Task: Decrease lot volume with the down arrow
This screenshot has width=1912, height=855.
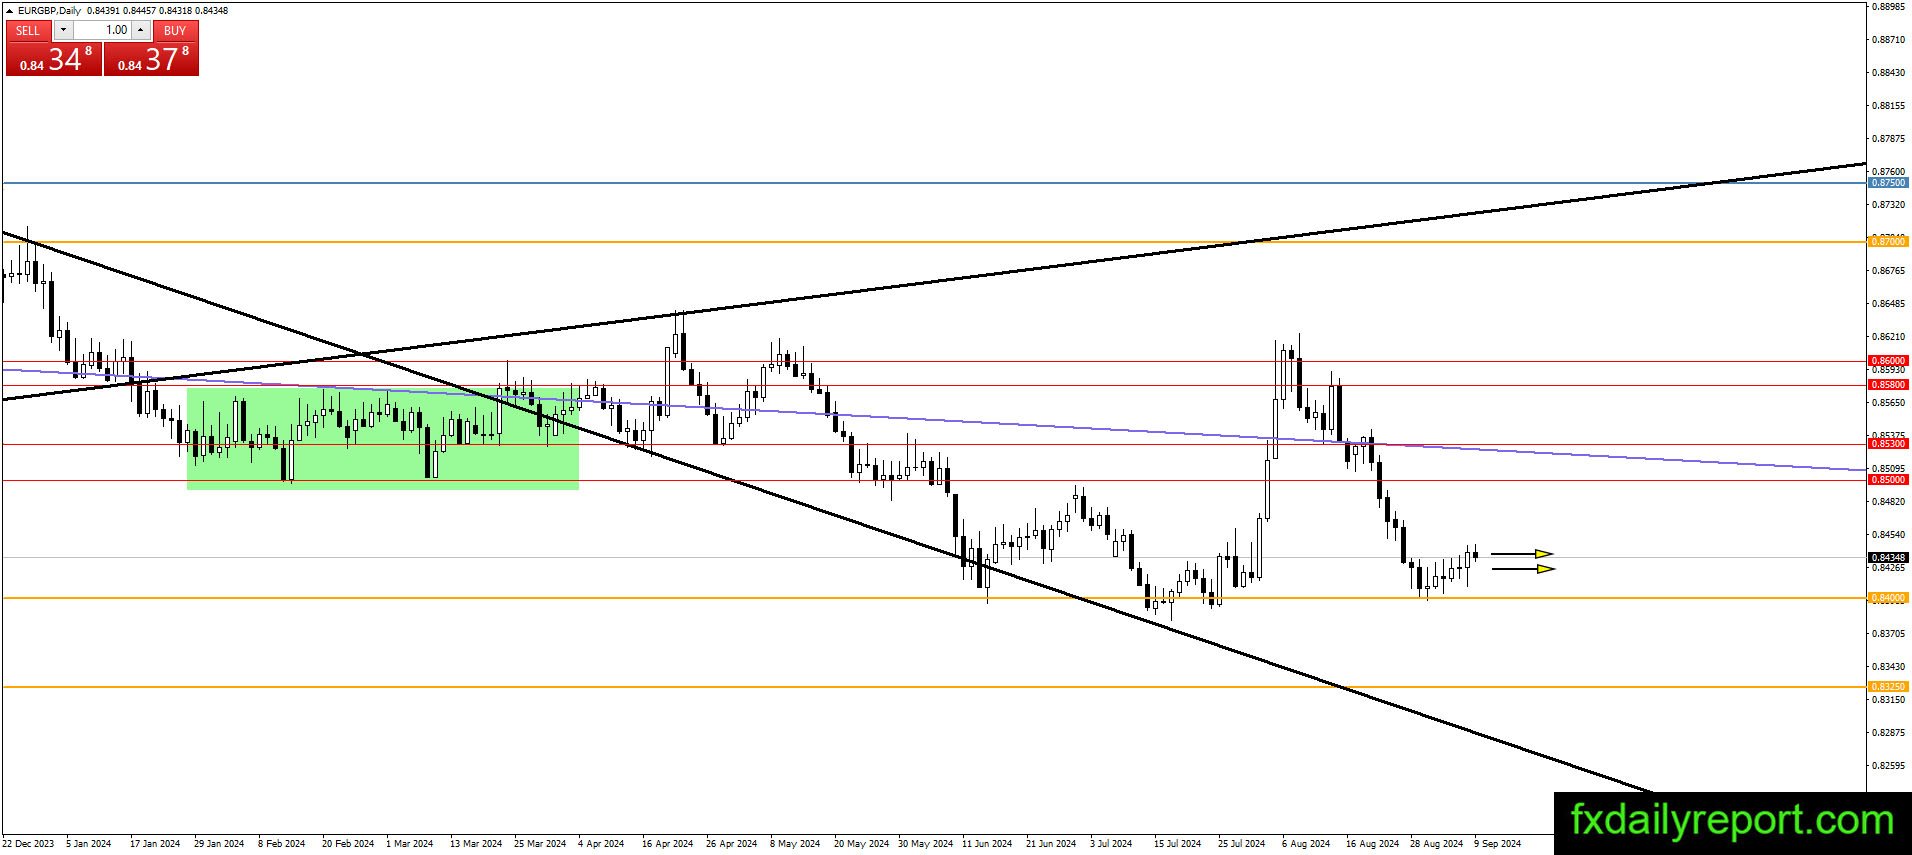Action: (62, 30)
